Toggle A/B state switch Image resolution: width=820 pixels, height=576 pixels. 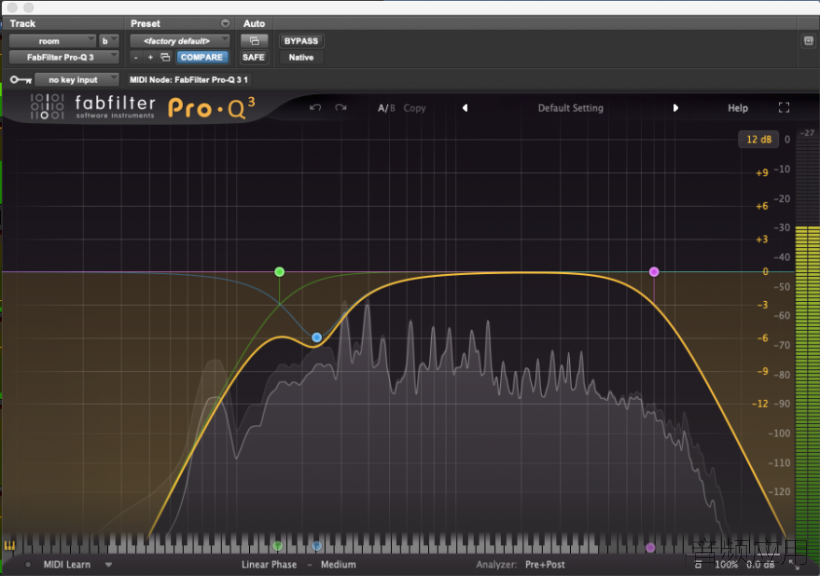[386, 108]
